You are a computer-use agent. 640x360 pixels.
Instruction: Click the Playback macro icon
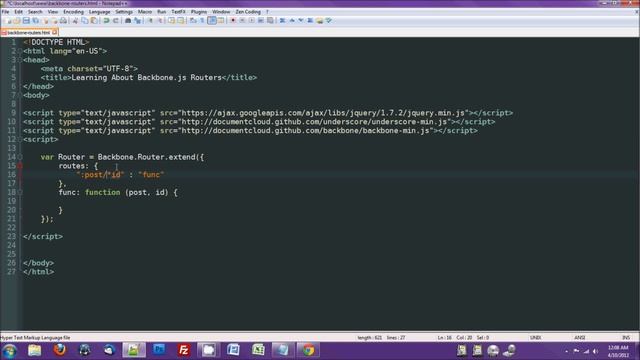[252, 20]
